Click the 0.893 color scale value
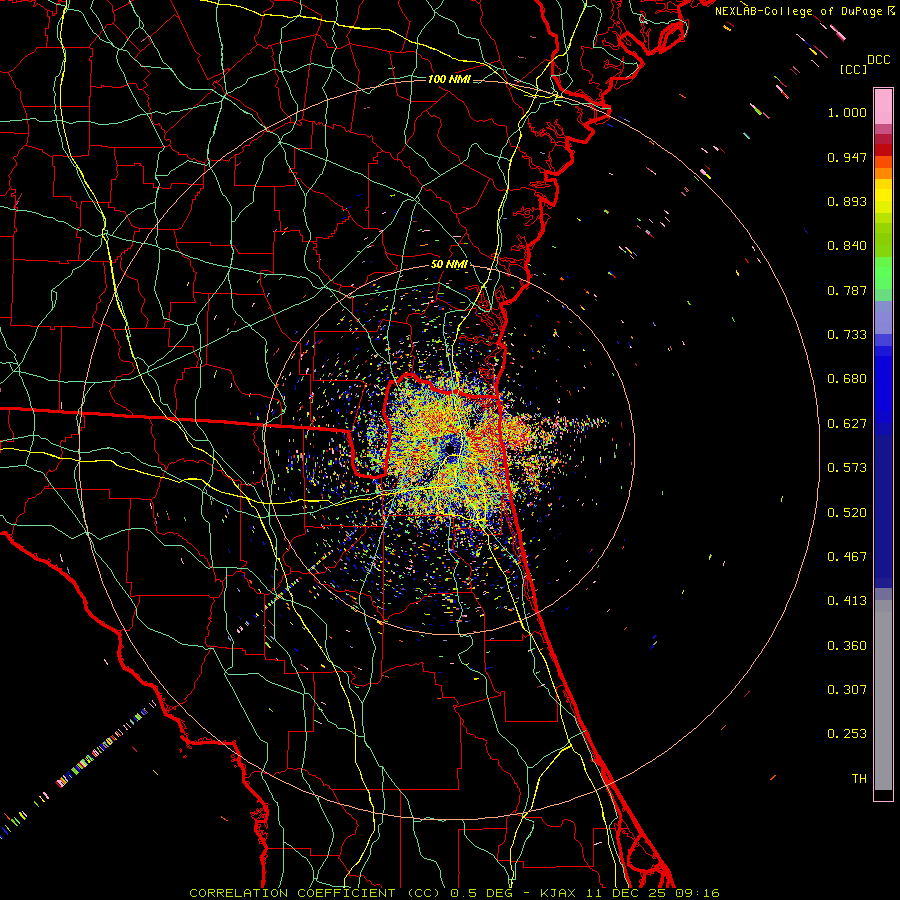 847,201
